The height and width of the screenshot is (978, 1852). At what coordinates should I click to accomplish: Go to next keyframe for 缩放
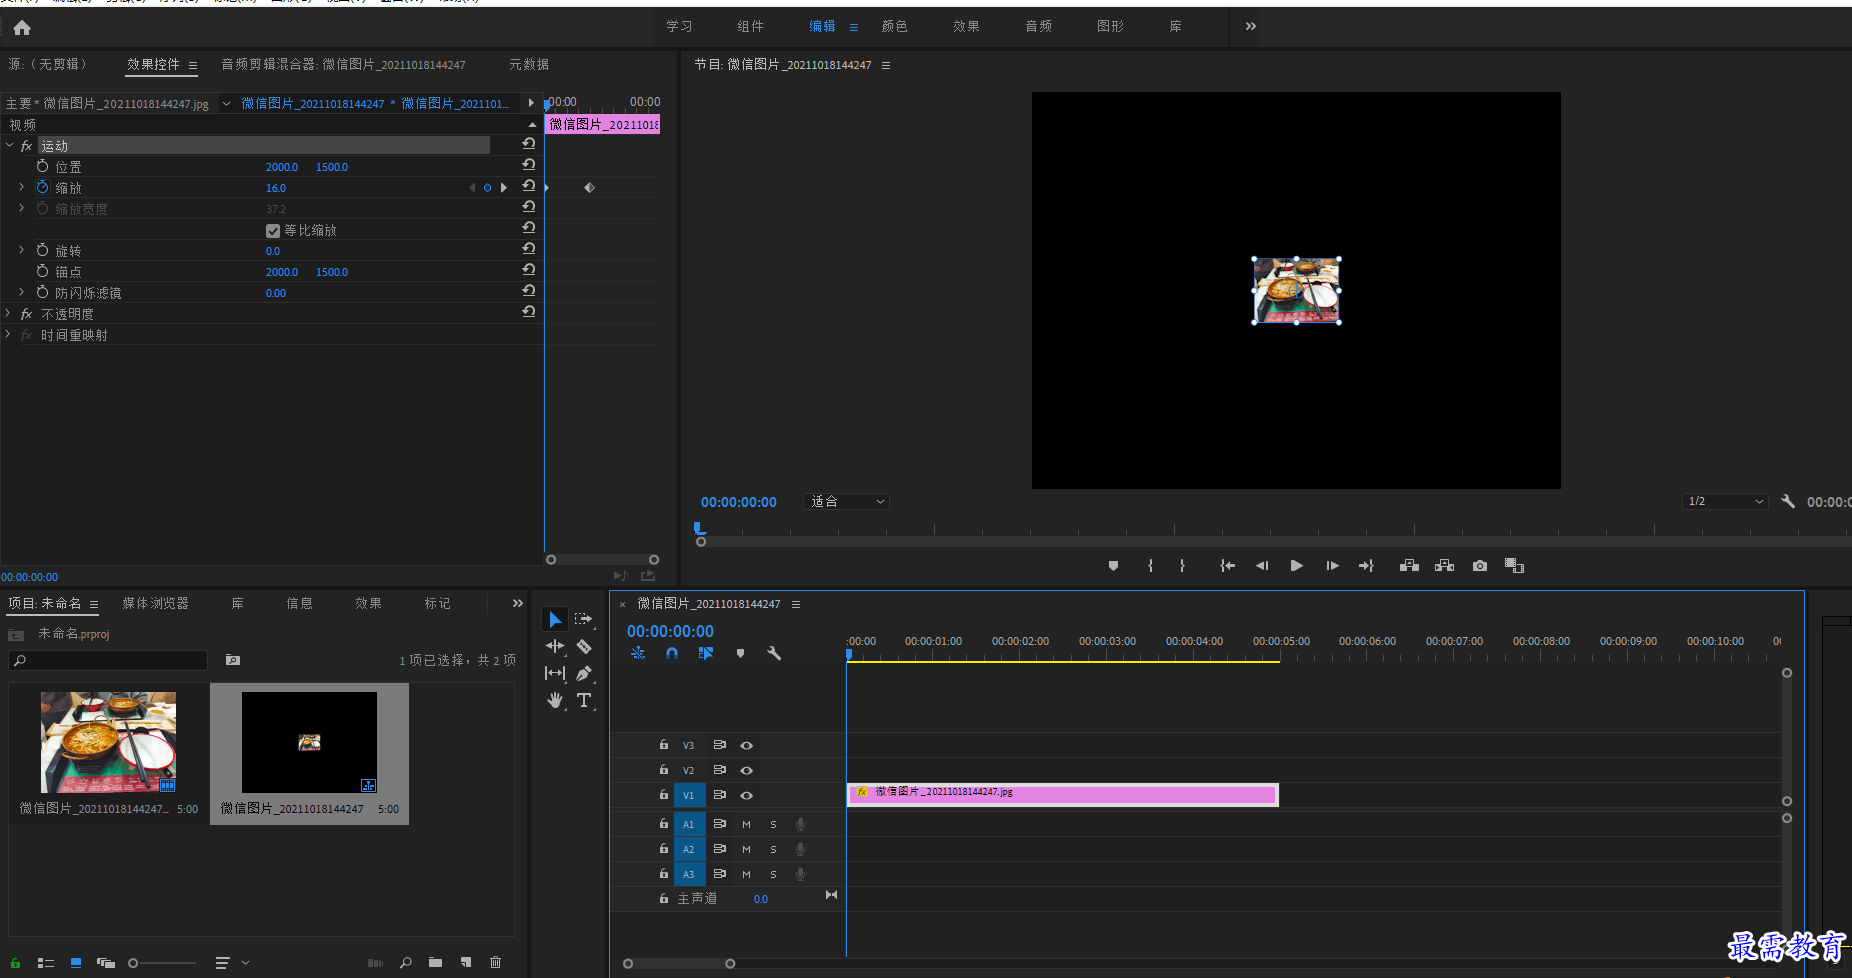pos(504,187)
